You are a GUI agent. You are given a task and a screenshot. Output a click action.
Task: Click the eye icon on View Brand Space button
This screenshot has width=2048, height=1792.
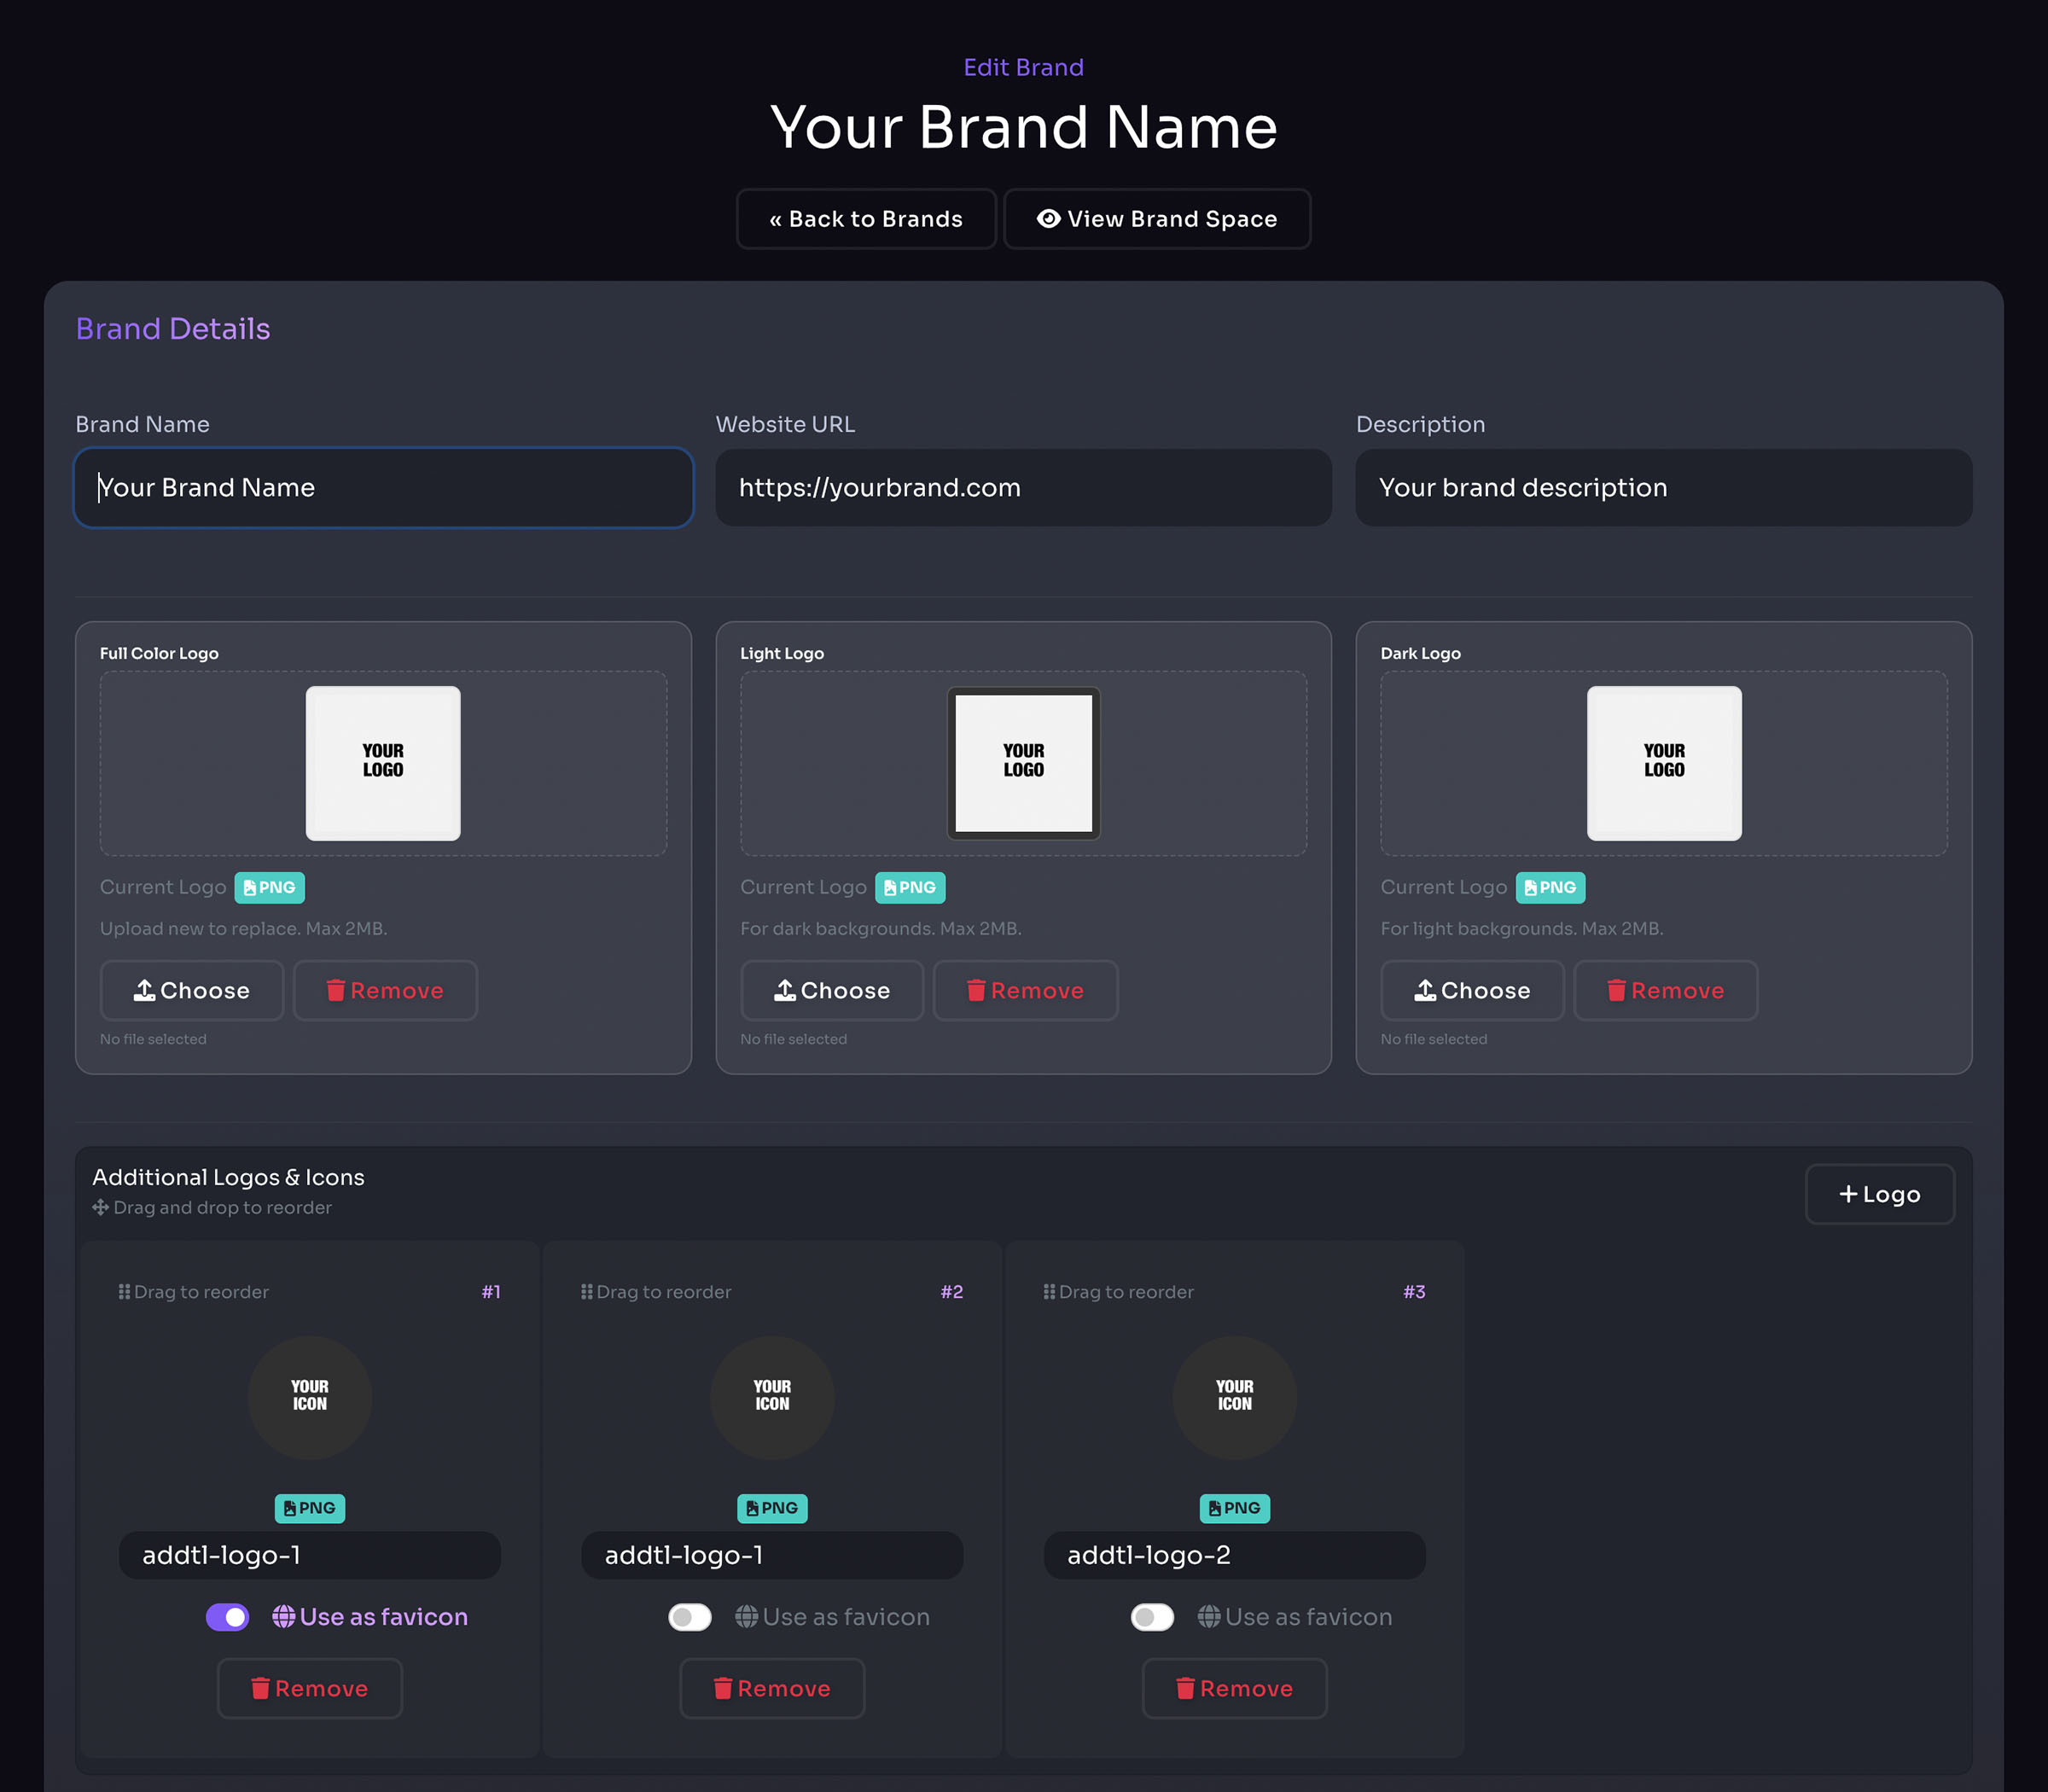1048,219
